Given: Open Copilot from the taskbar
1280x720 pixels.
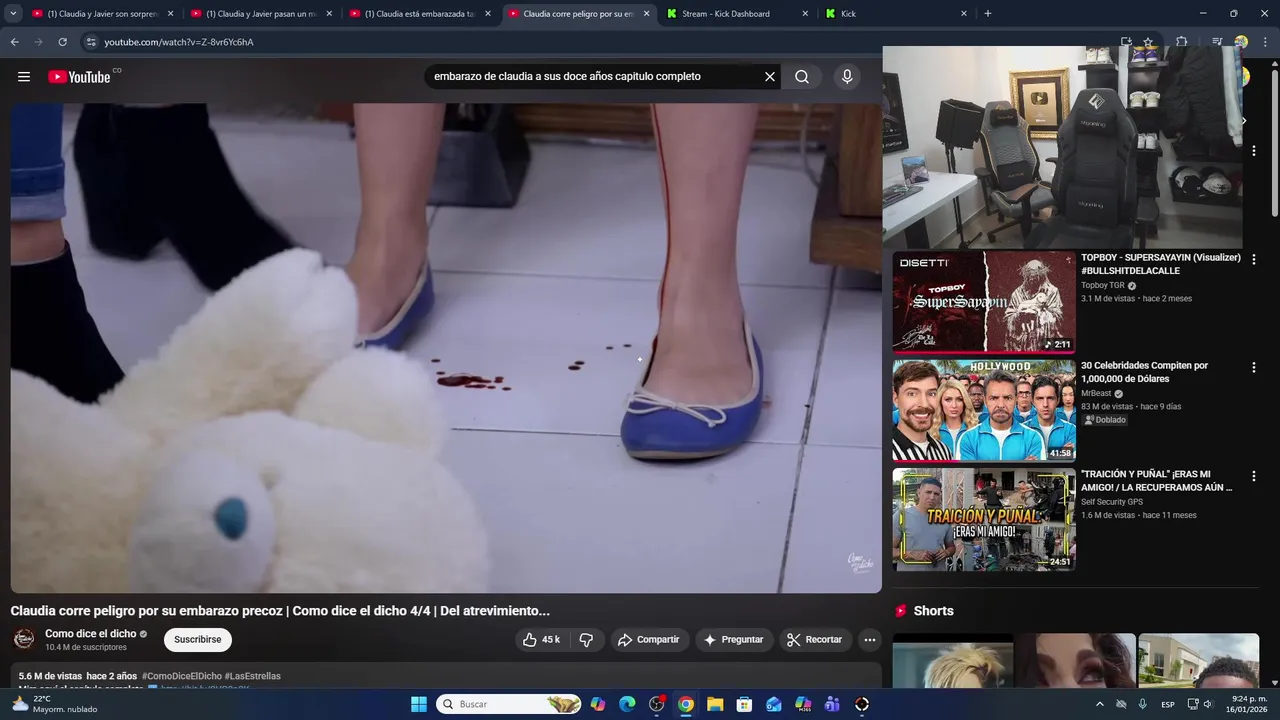Looking at the screenshot, I should [598, 704].
